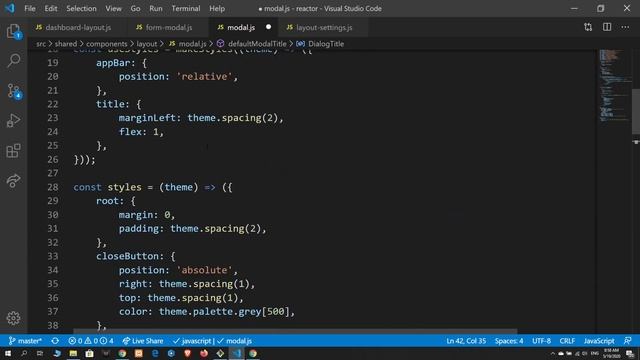Open Microsoft Edge from the taskbar
The image size is (640, 360).
[x=155, y=353]
